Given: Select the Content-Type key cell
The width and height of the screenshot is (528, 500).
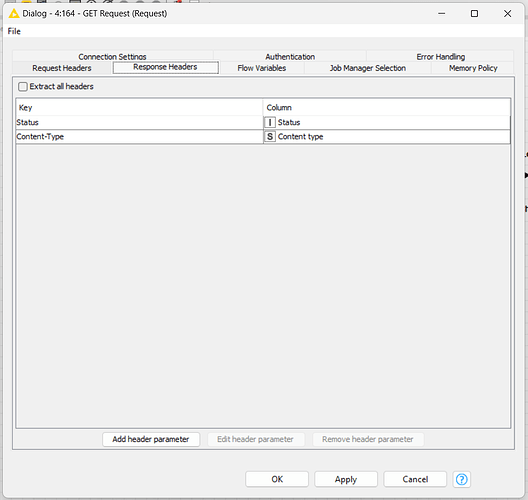Looking at the screenshot, I should [x=139, y=136].
